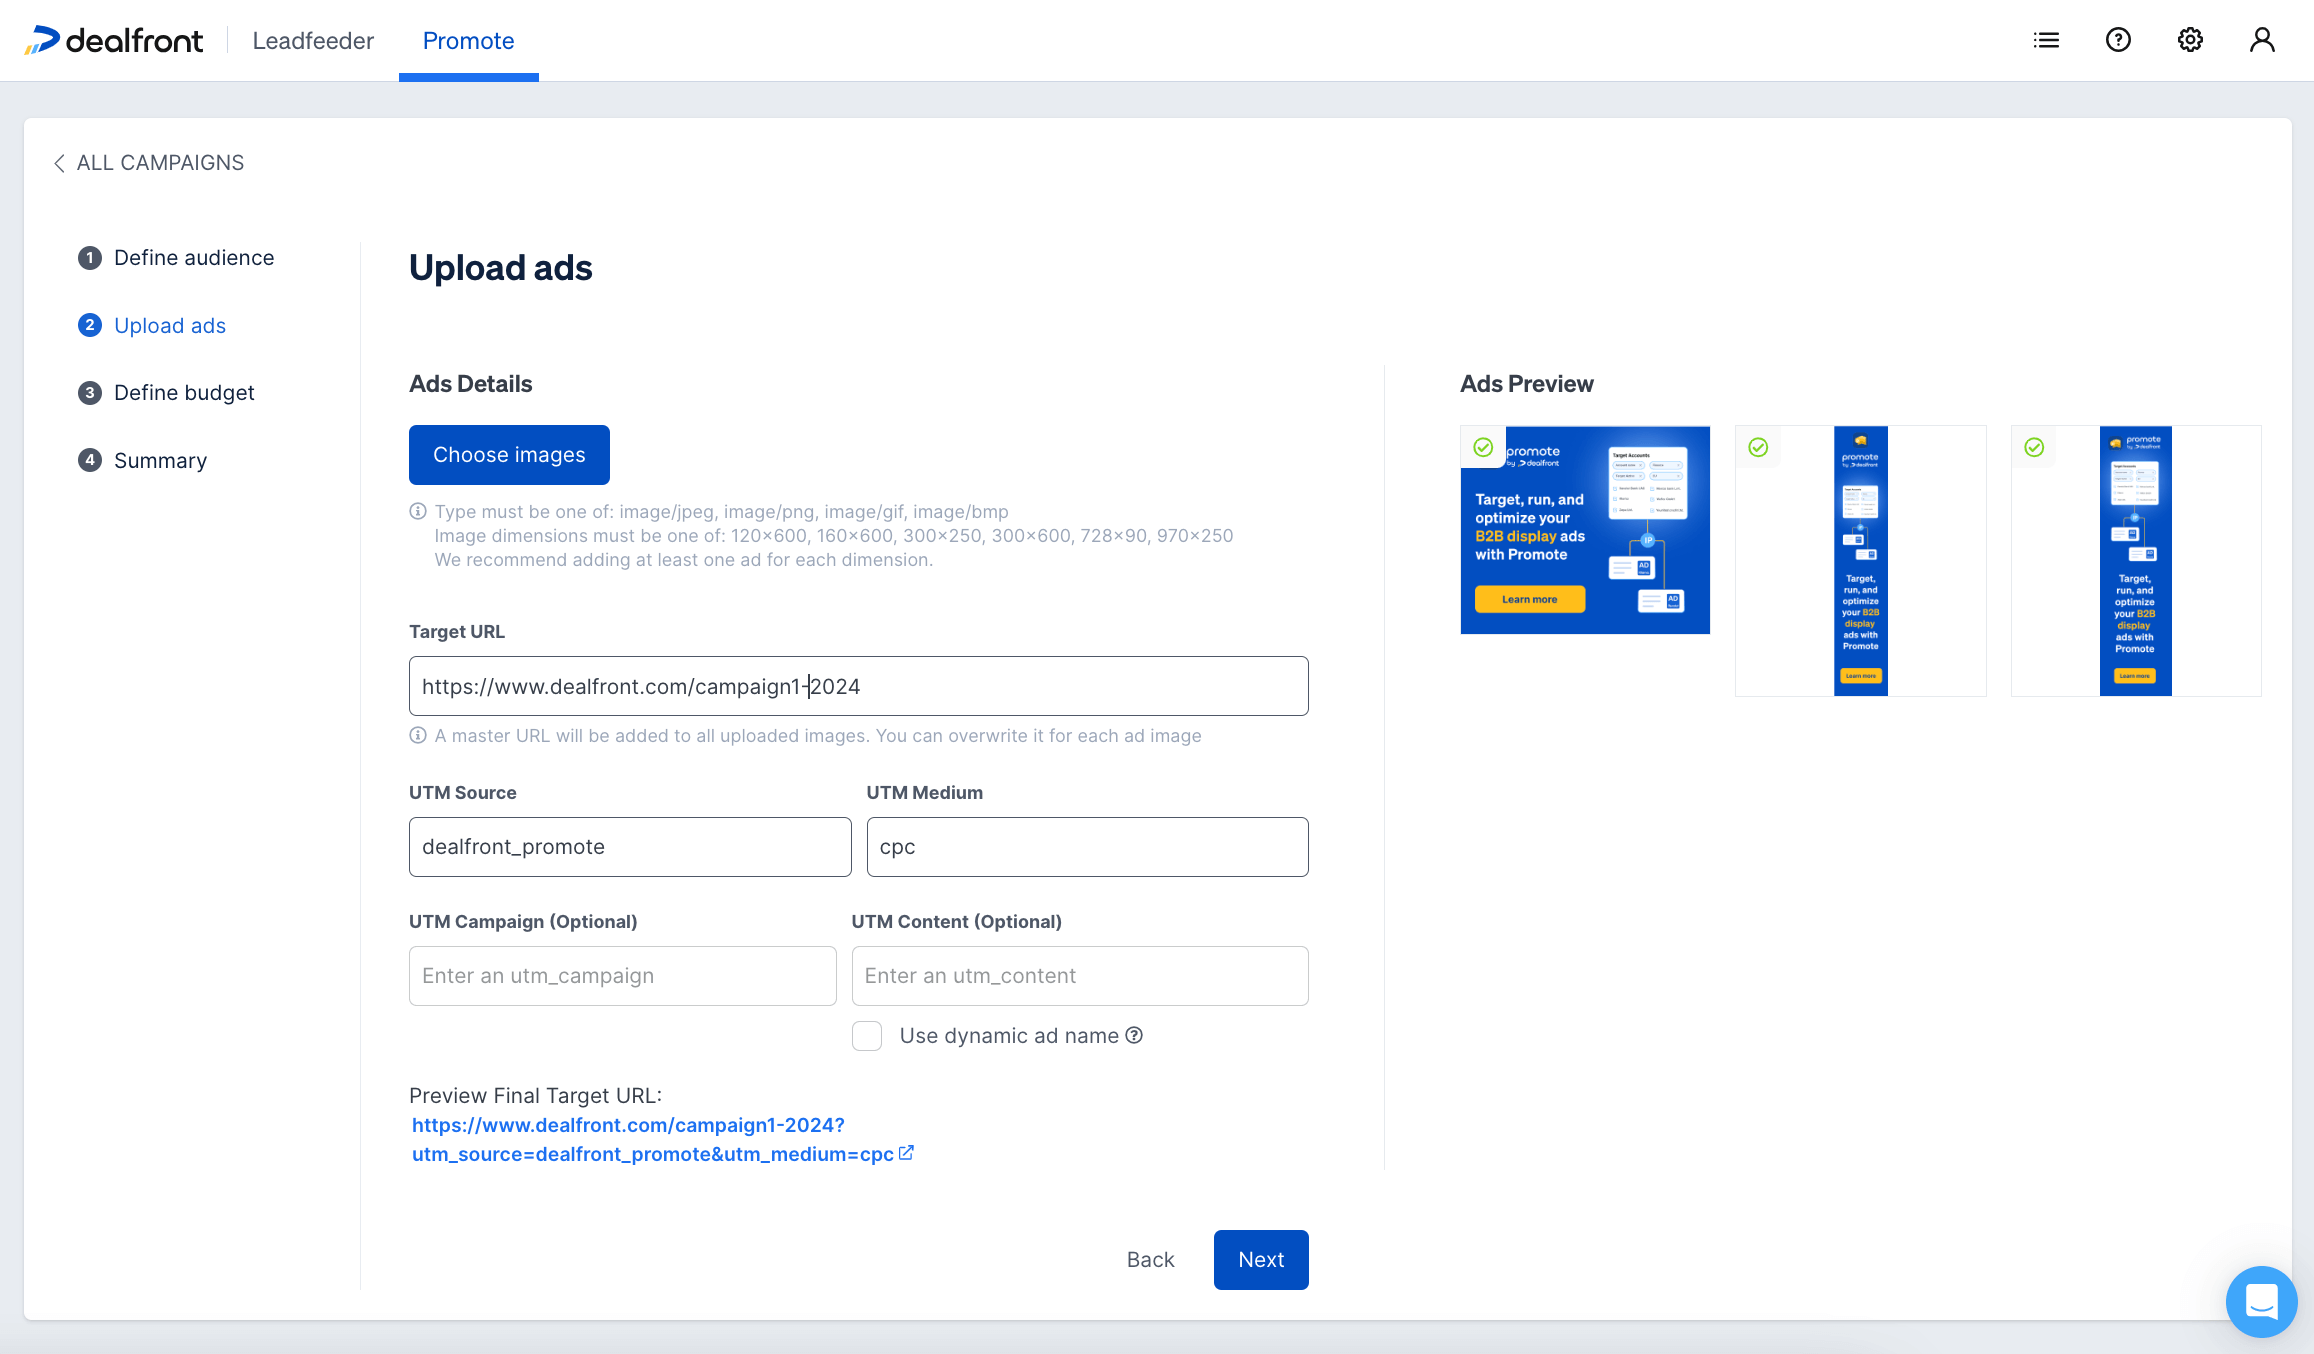Click the Choose images button
2314x1354 pixels.
[509, 455]
